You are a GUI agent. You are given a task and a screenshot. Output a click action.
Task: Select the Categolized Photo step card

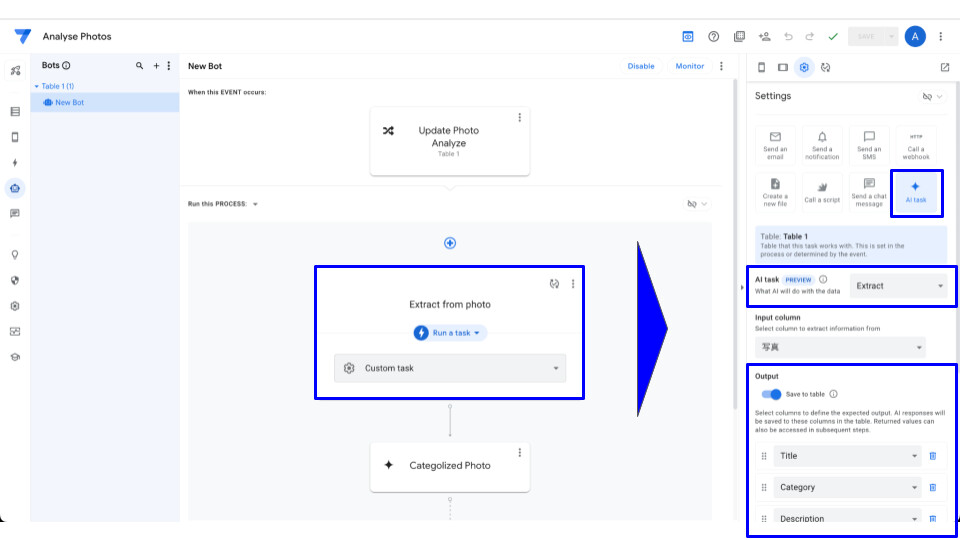tap(449, 466)
